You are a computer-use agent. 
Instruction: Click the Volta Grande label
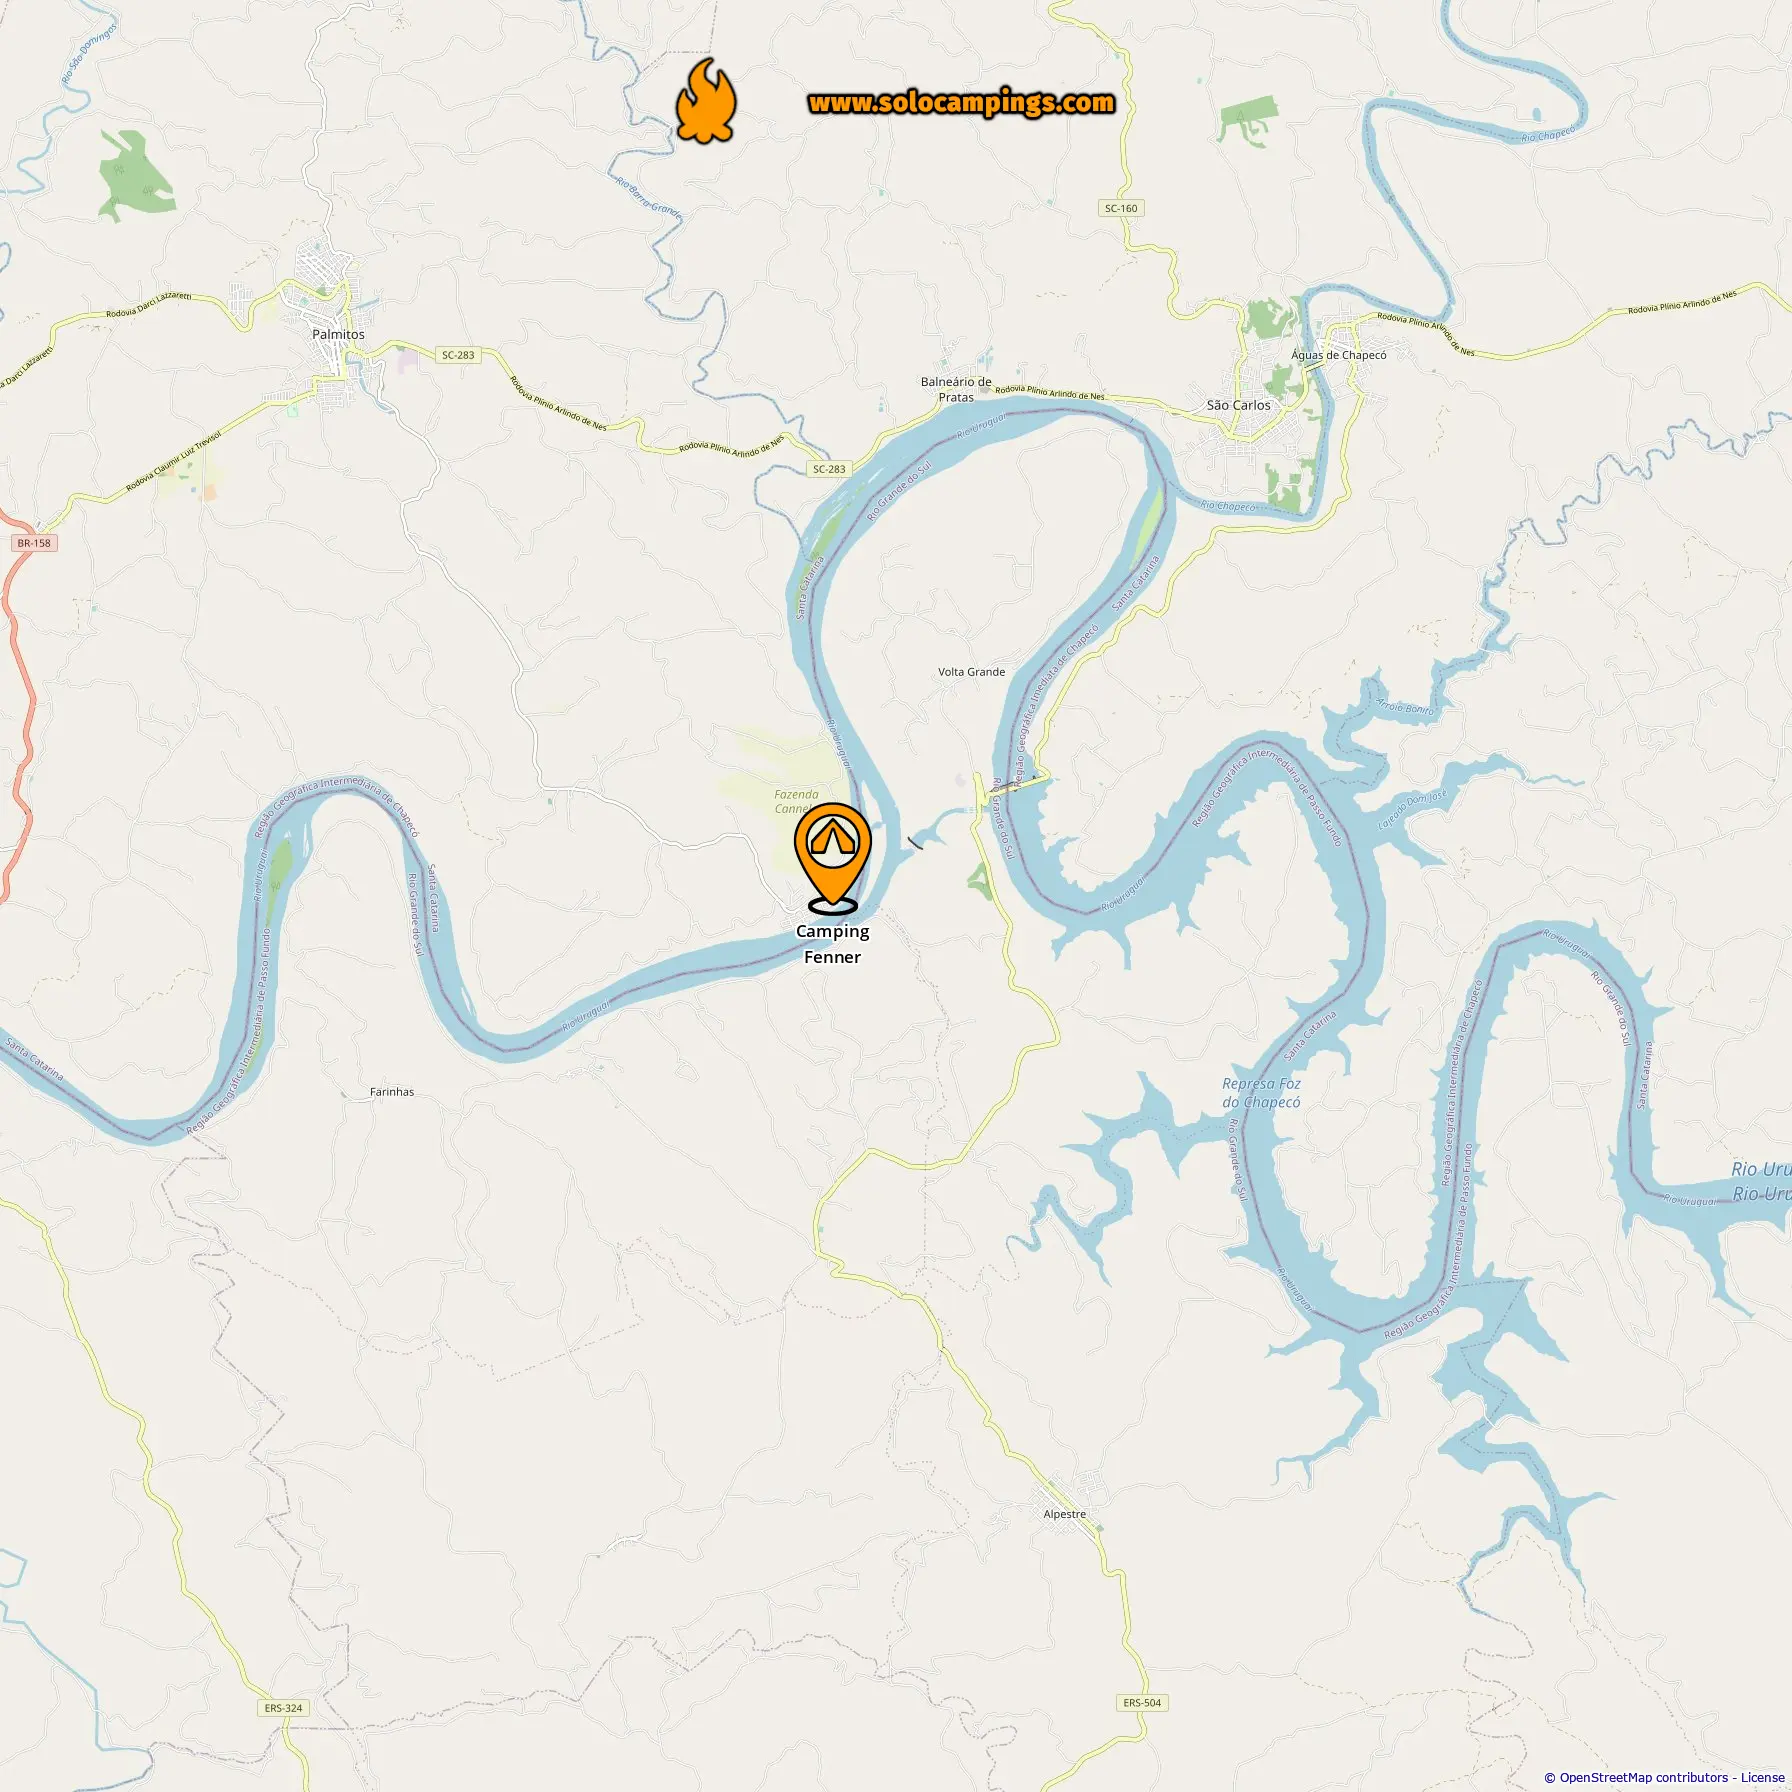[x=971, y=672]
